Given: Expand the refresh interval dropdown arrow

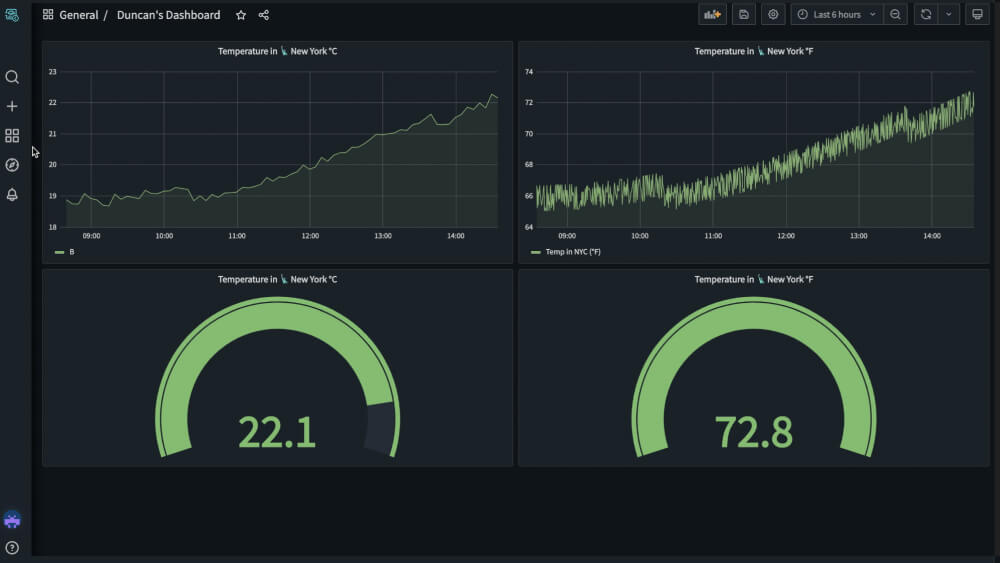Looking at the screenshot, I should [x=948, y=15].
